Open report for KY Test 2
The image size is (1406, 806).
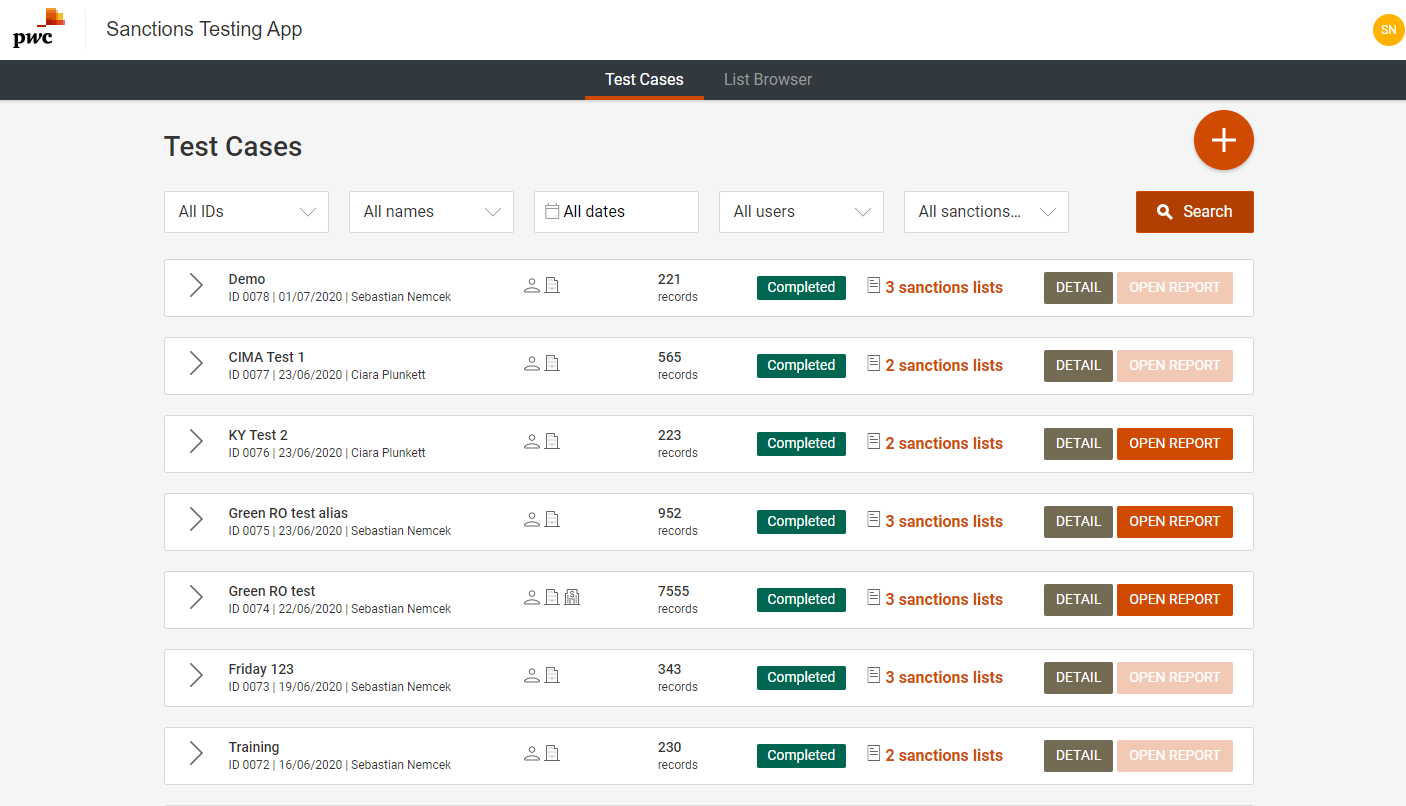(1174, 443)
